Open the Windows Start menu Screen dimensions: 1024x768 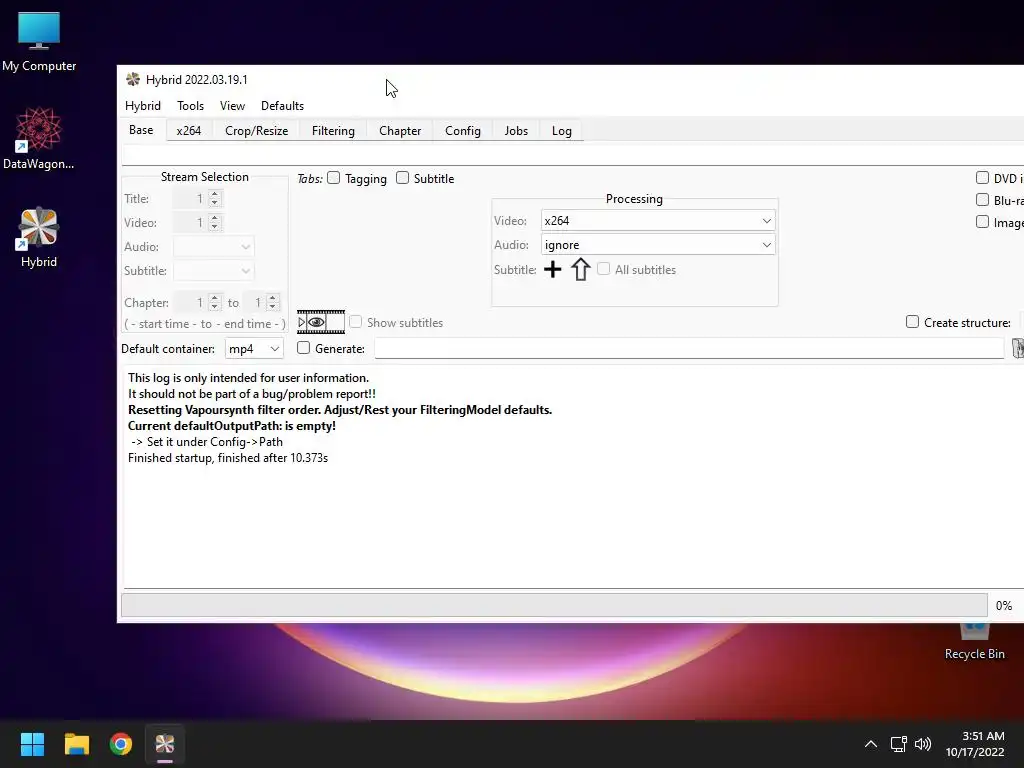pyautogui.click(x=32, y=744)
